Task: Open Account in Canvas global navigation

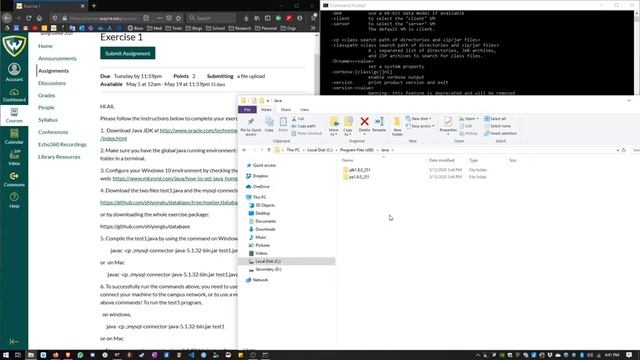Action: coord(14,72)
